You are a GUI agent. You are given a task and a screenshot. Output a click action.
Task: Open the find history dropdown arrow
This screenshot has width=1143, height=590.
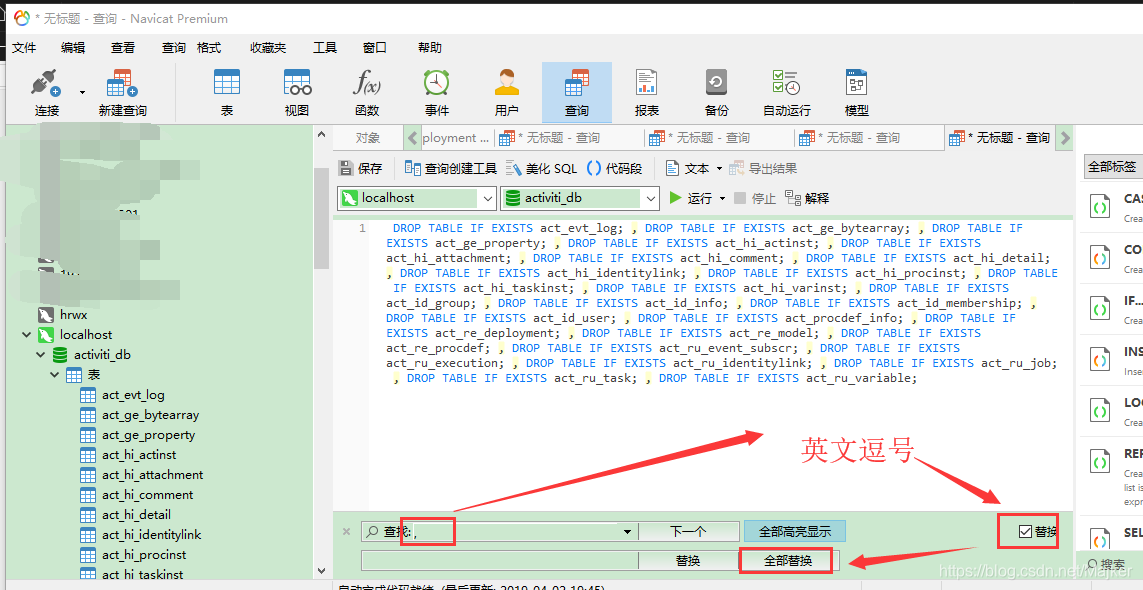pyautogui.click(x=627, y=532)
